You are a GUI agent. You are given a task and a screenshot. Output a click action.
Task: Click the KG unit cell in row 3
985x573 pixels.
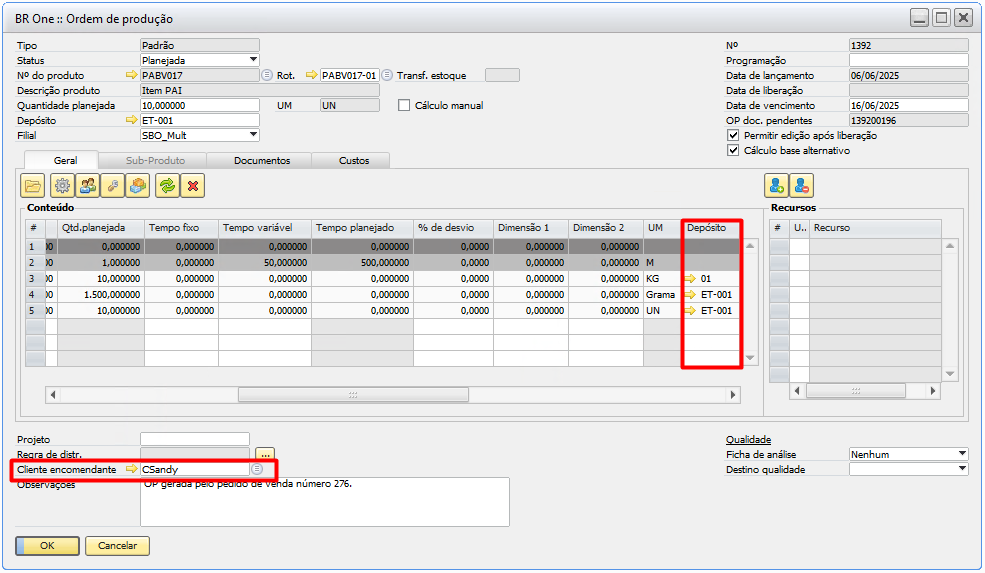[663, 278]
